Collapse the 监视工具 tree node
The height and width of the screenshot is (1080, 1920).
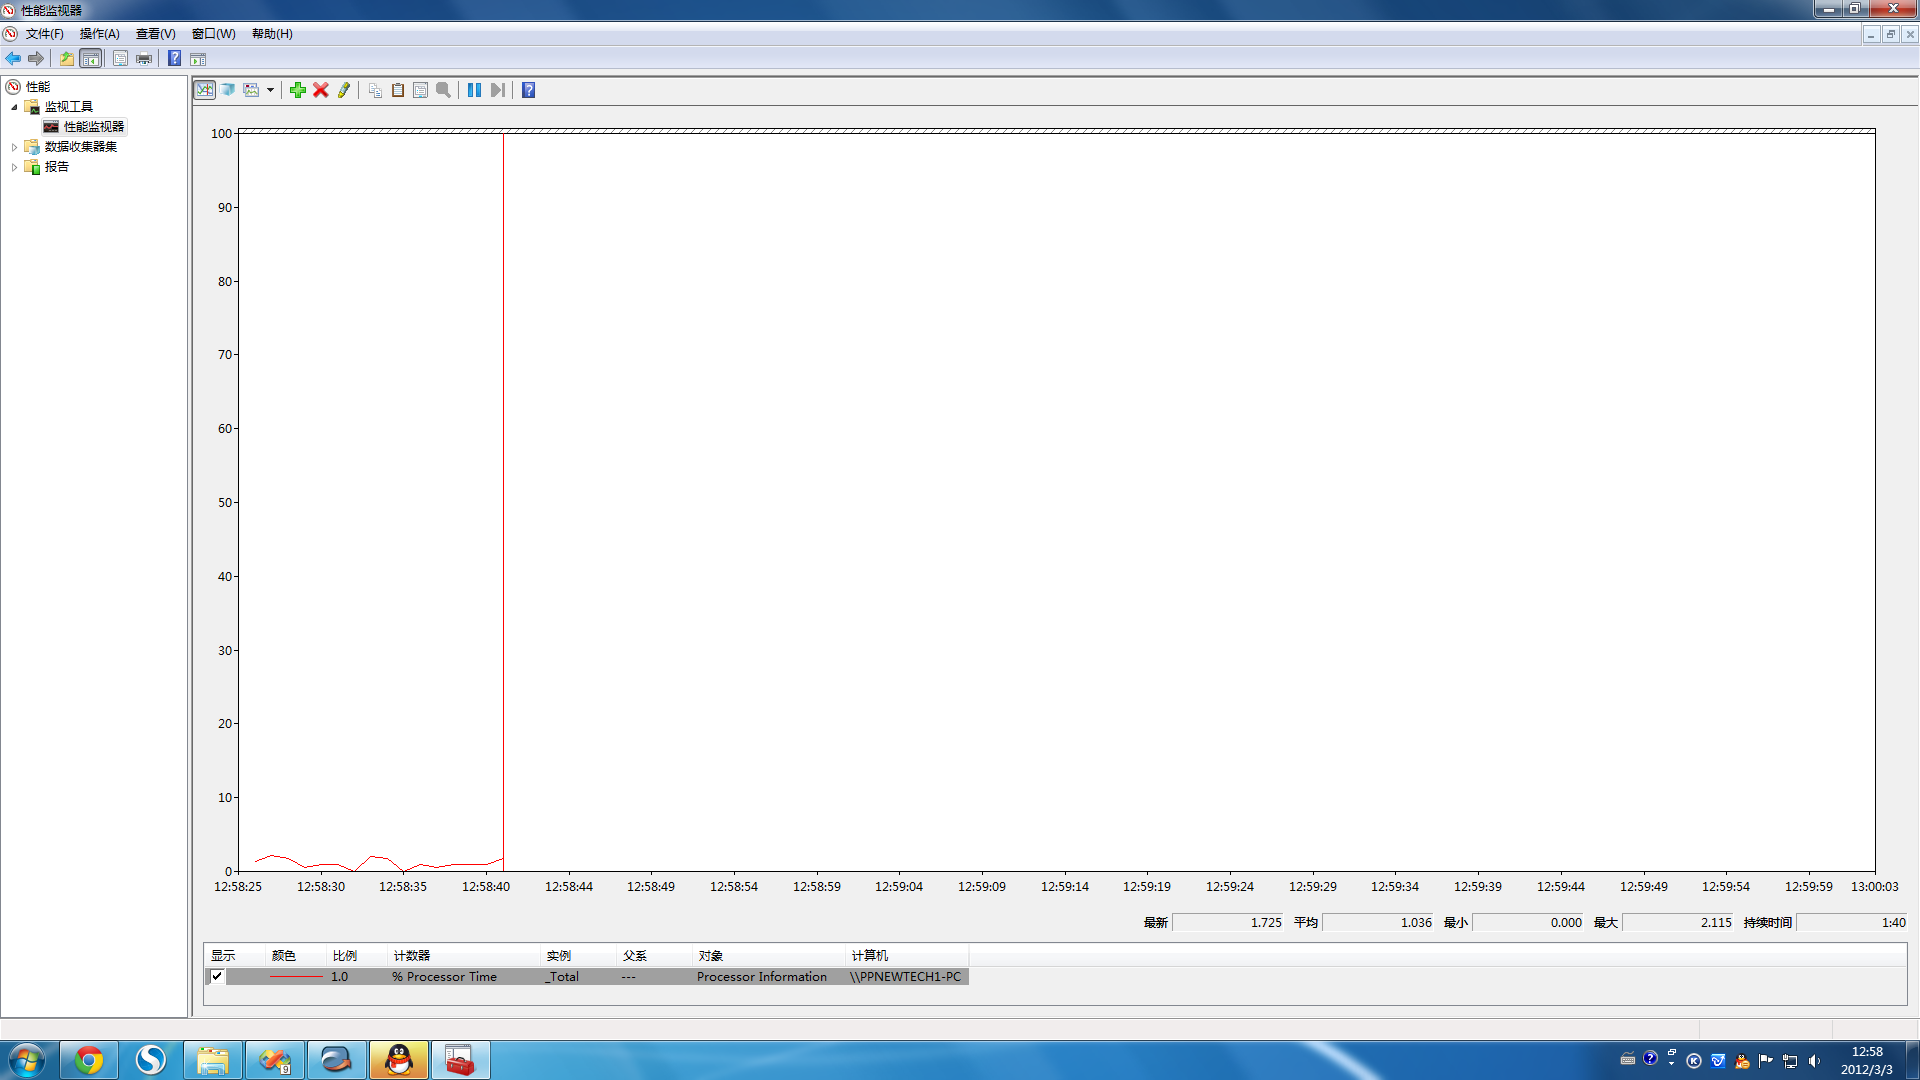tap(14, 107)
